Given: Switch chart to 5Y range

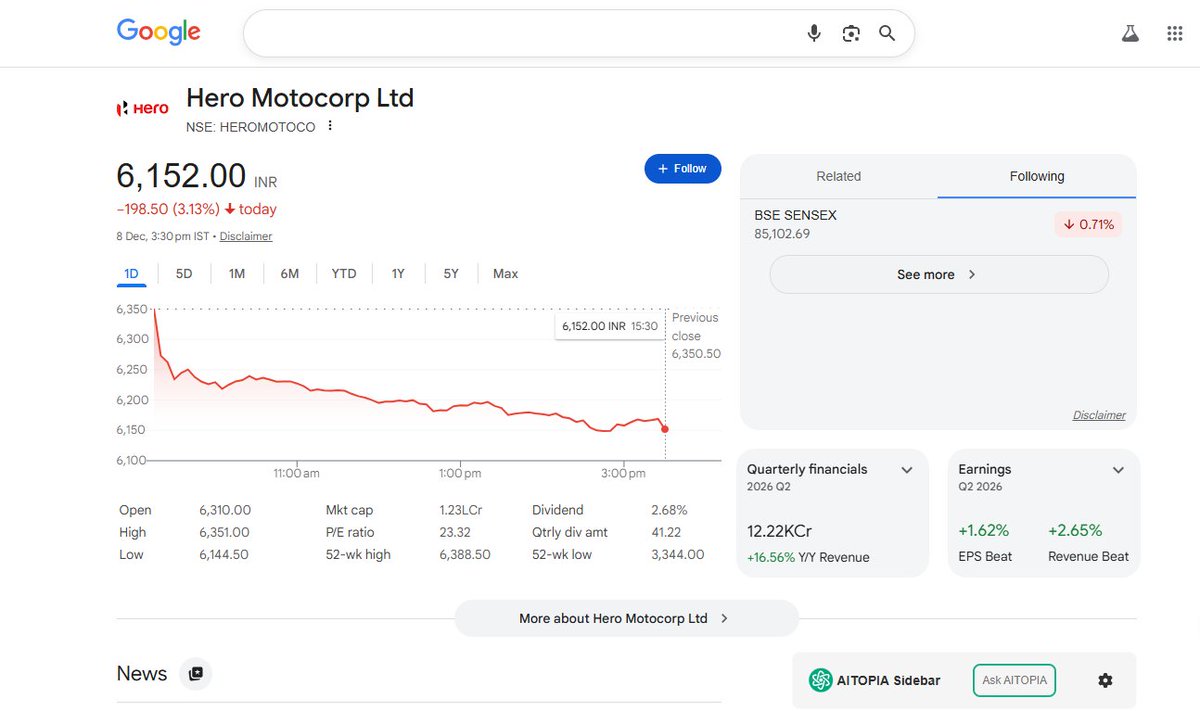Looking at the screenshot, I should pyautogui.click(x=451, y=274).
